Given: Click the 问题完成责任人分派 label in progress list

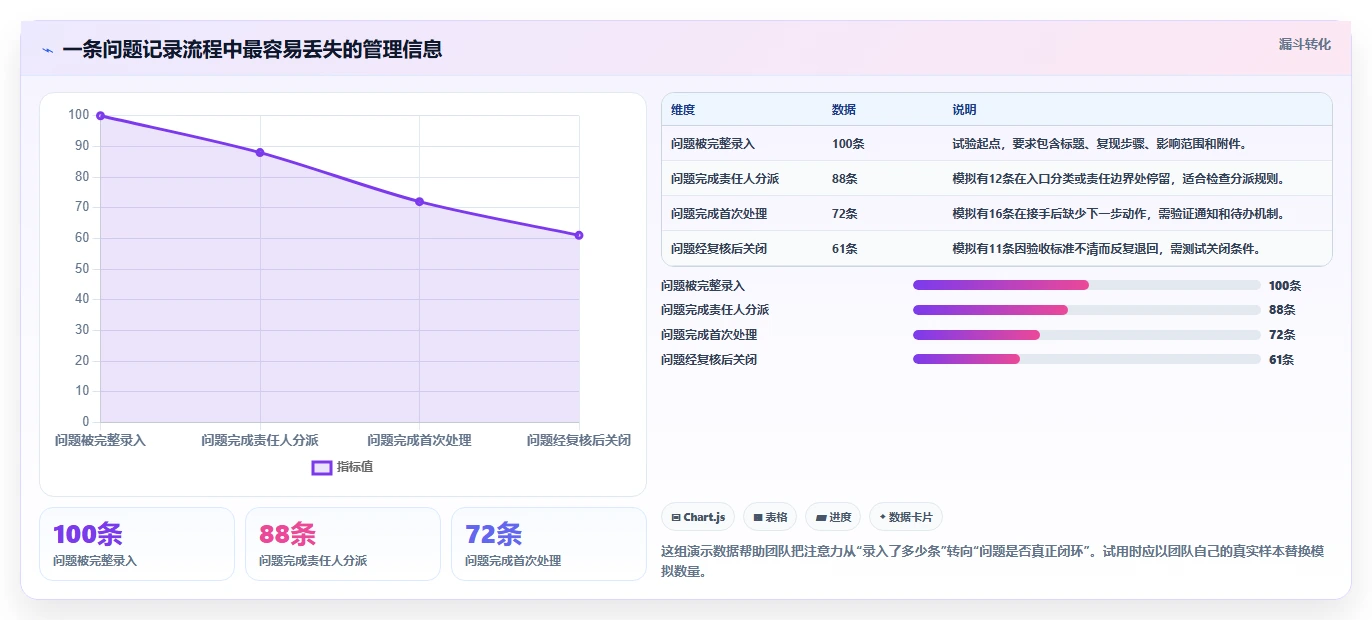Looking at the screenshot, I should point(715,310).
